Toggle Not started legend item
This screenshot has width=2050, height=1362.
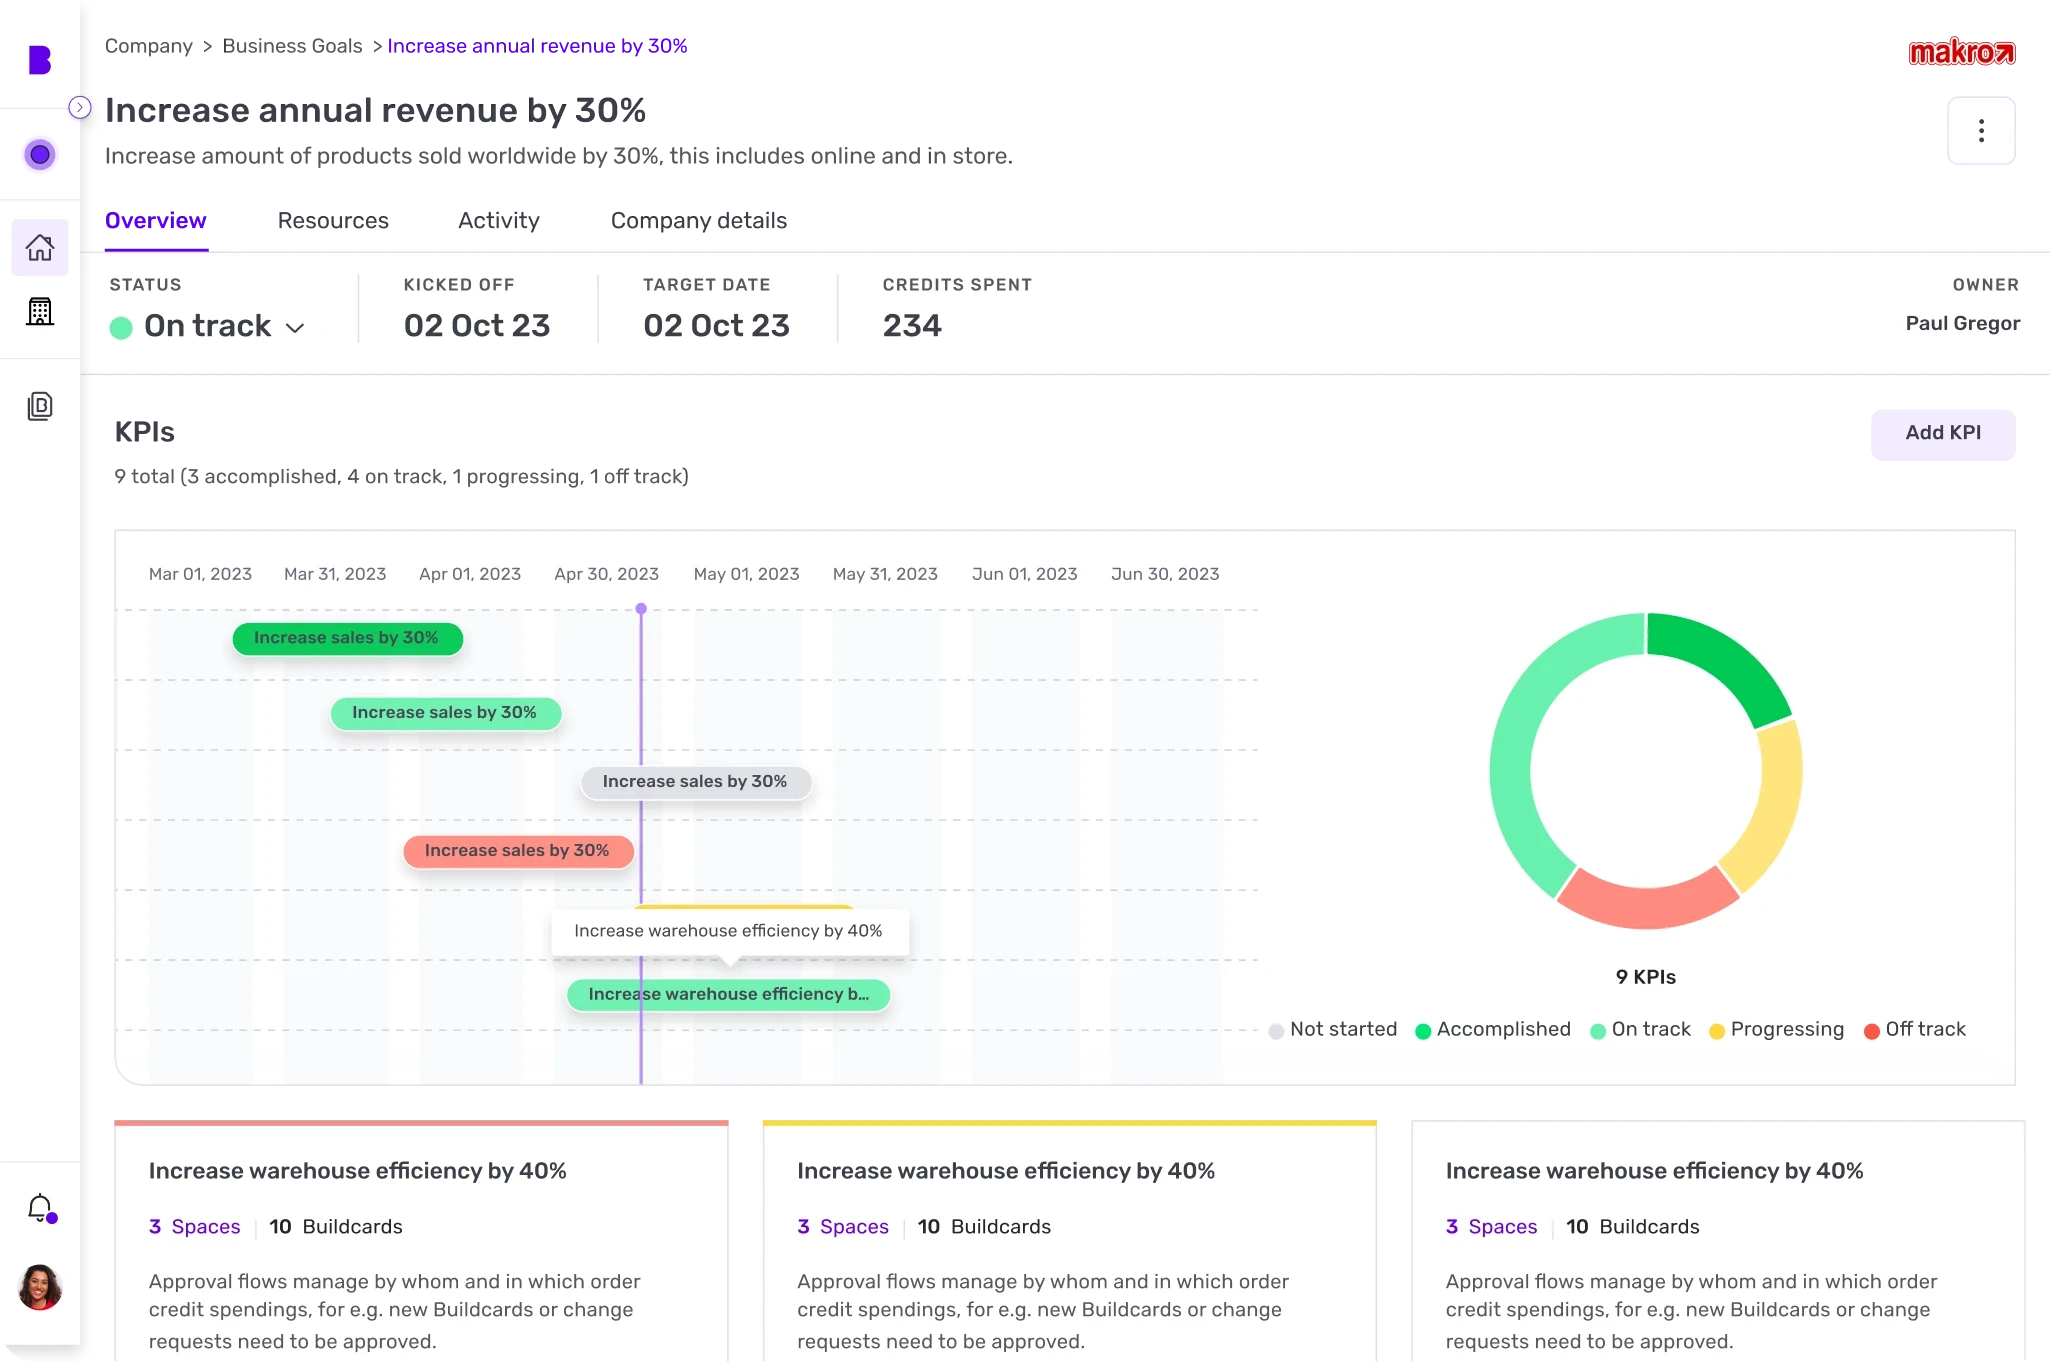pos(1332,1029)
